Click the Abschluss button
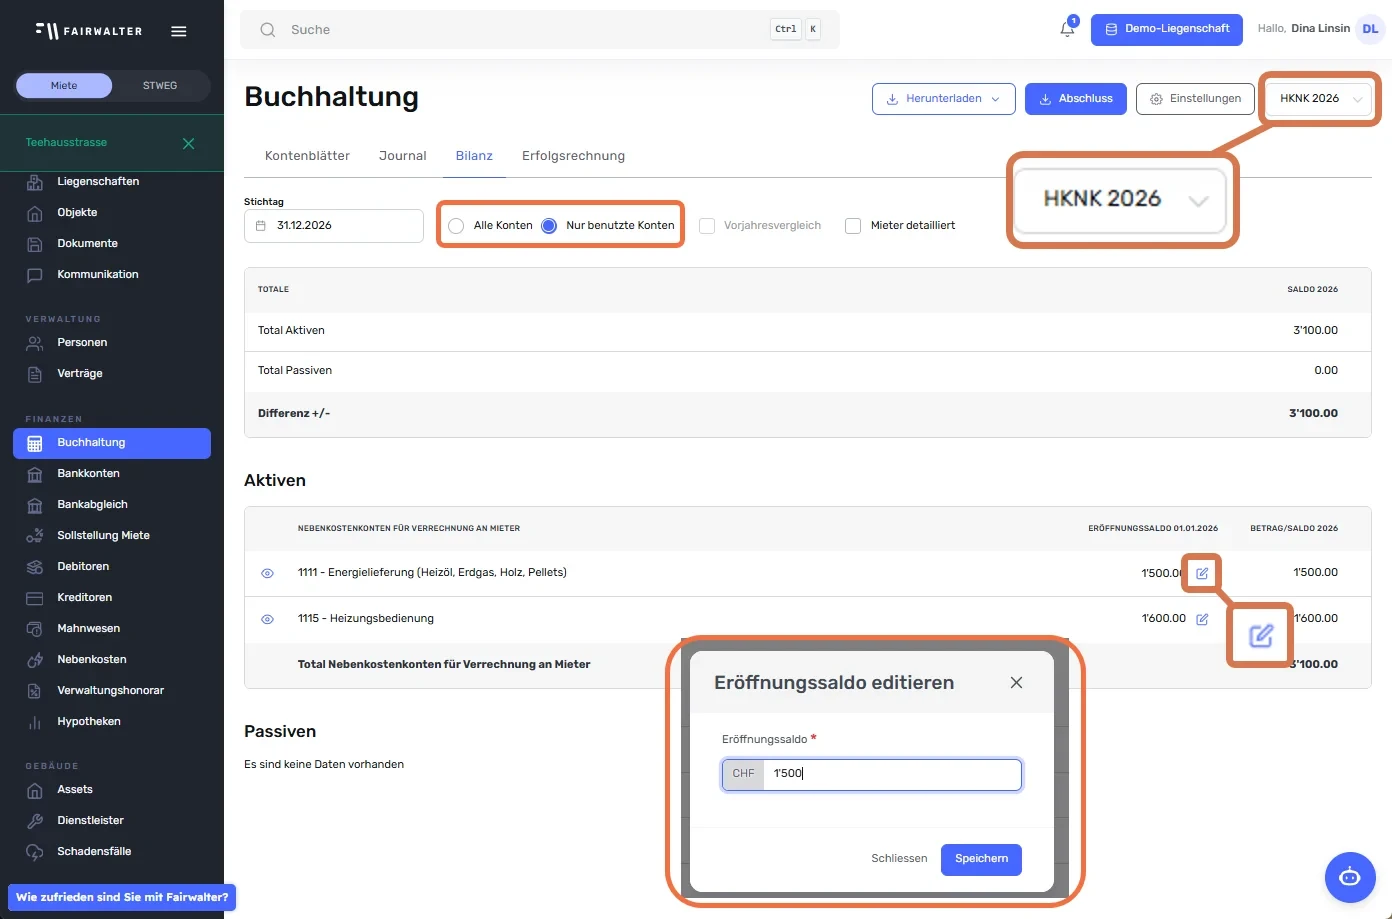This screenshot has height=919, width=1392. pyautogui.click(x=1076, y=99)
